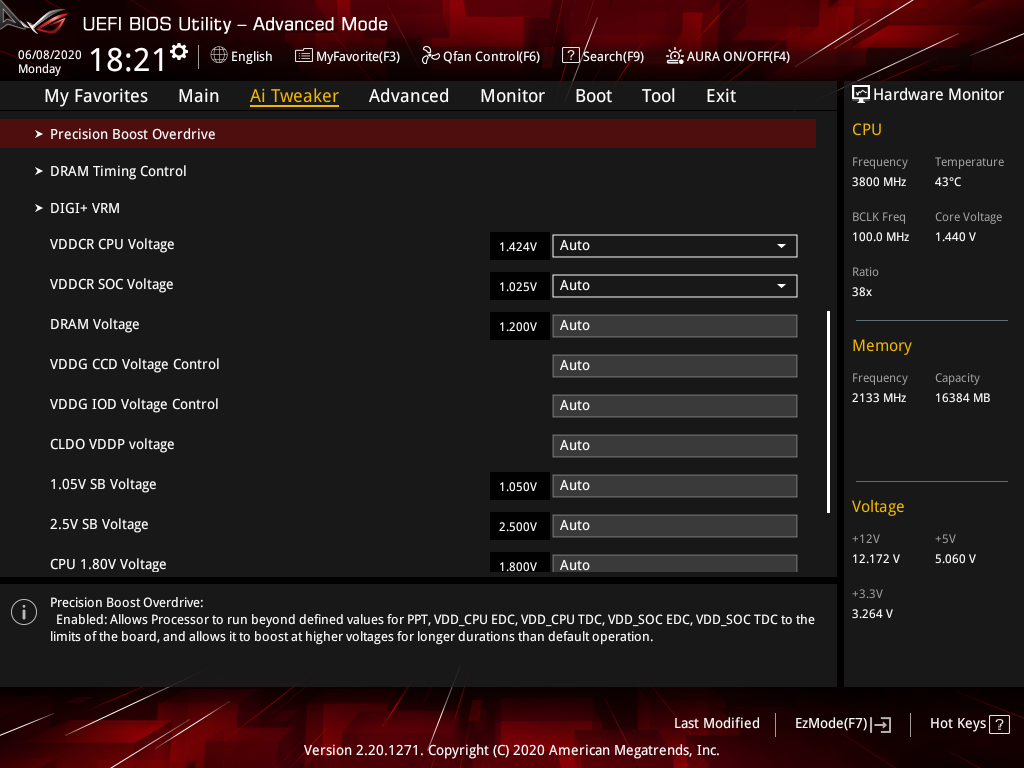Click the Search question mark icon
This screenshot has width=1024, height=768.
570,56
